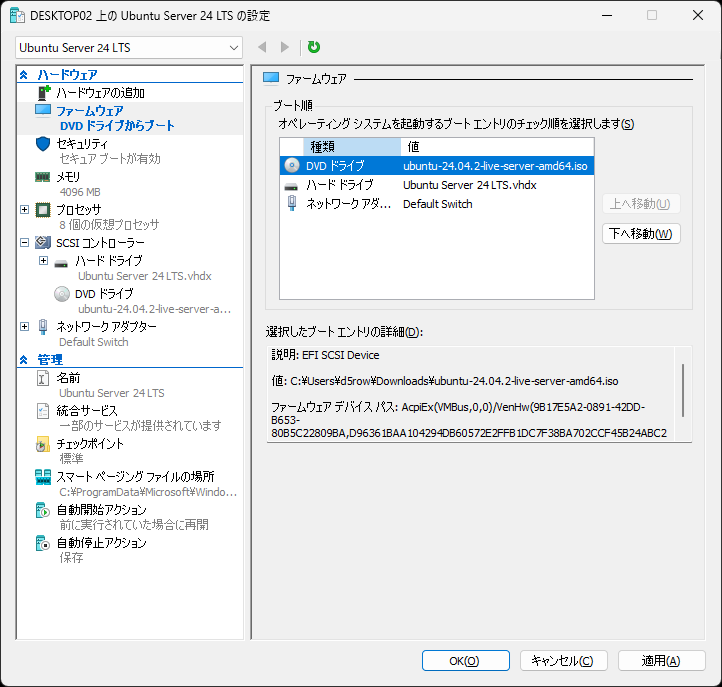Collapse the ハードウェア section chevron
The image size is (722, 687).
click(23, 75)
